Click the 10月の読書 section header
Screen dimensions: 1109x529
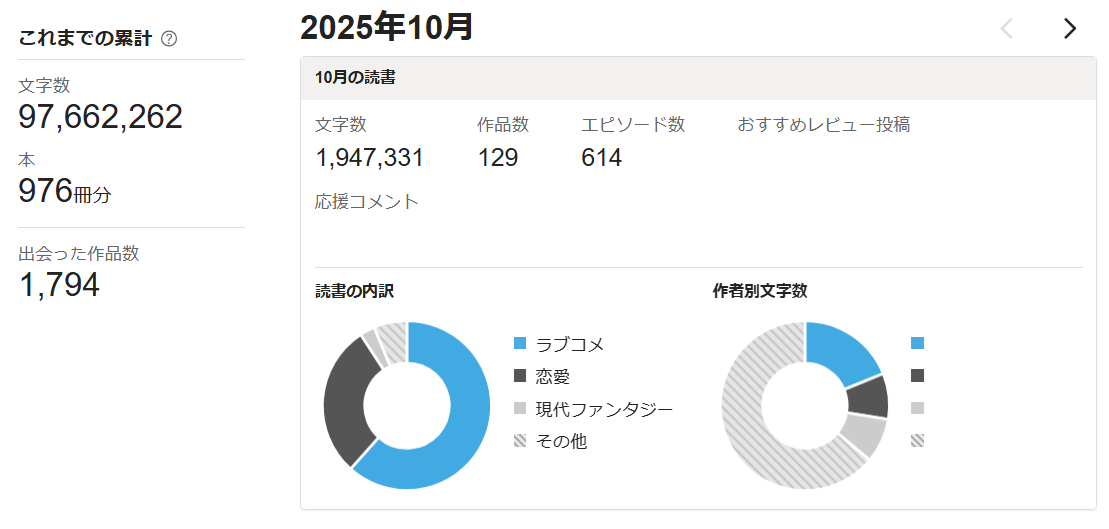(355, 78)
